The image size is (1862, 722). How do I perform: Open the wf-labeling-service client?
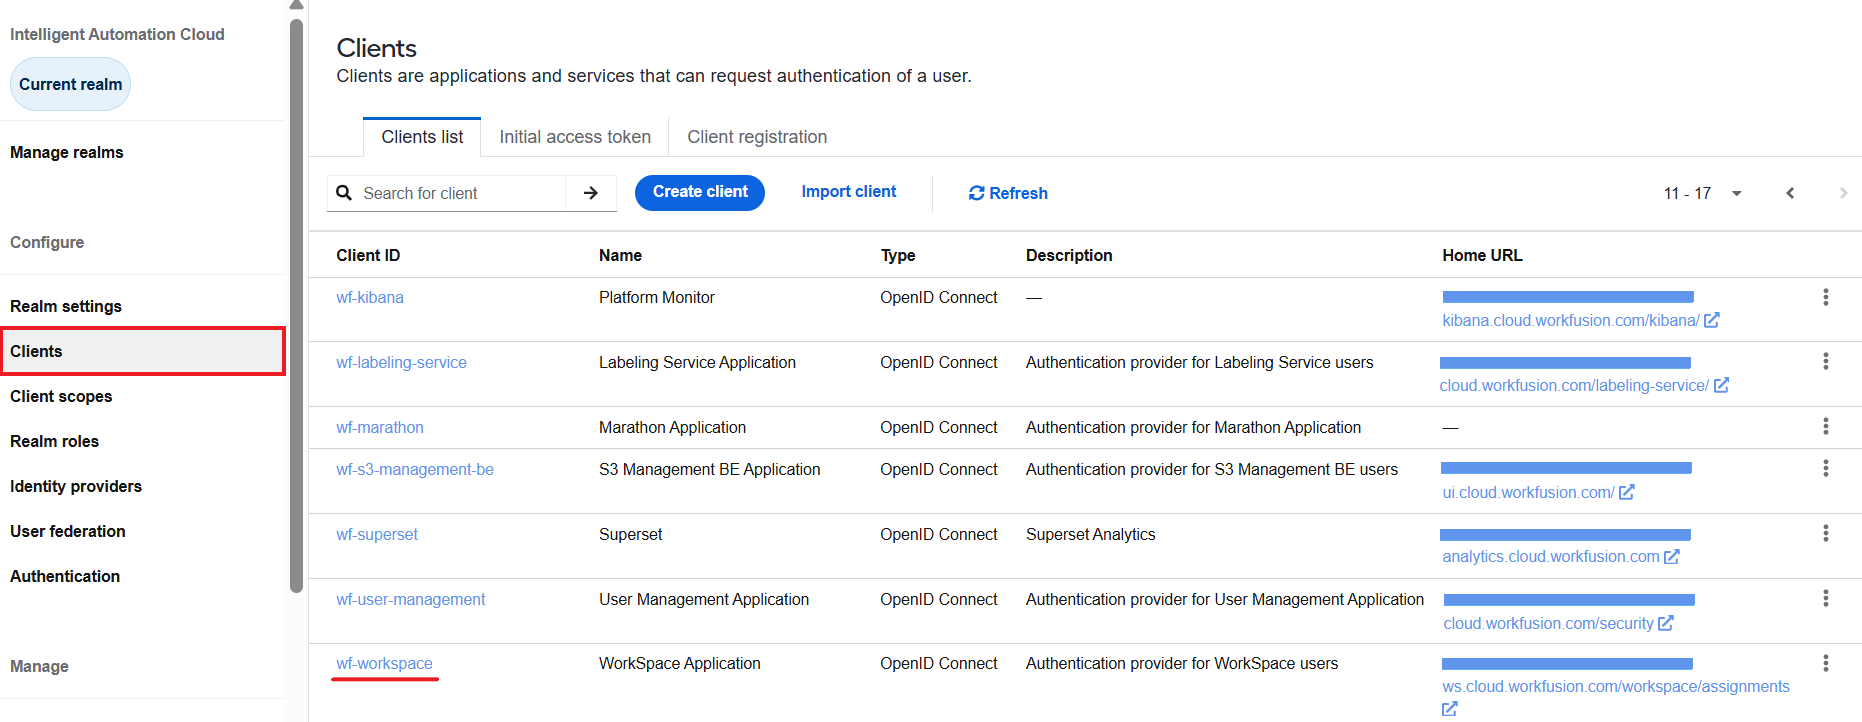click(x=401, y=362)
